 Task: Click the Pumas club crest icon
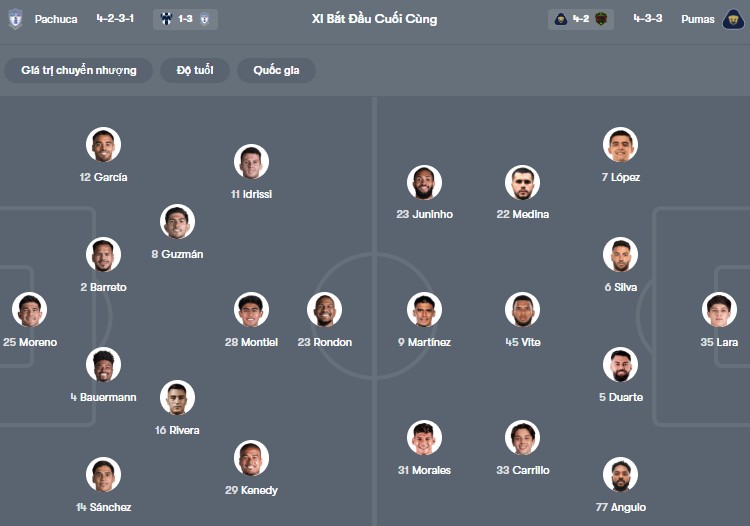click(x=732, y=19)
